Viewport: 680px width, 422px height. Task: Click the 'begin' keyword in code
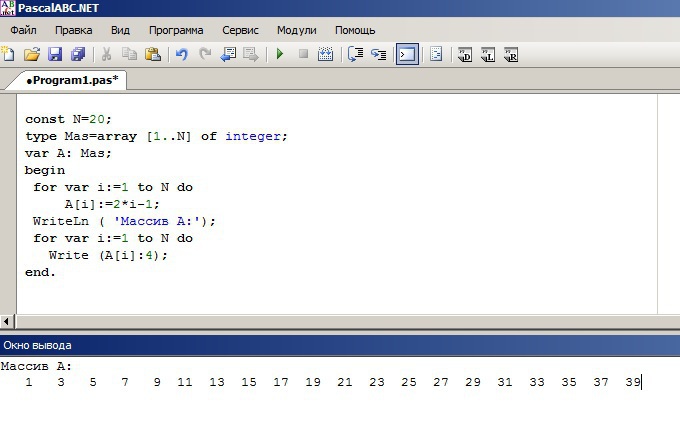[45, 170]
